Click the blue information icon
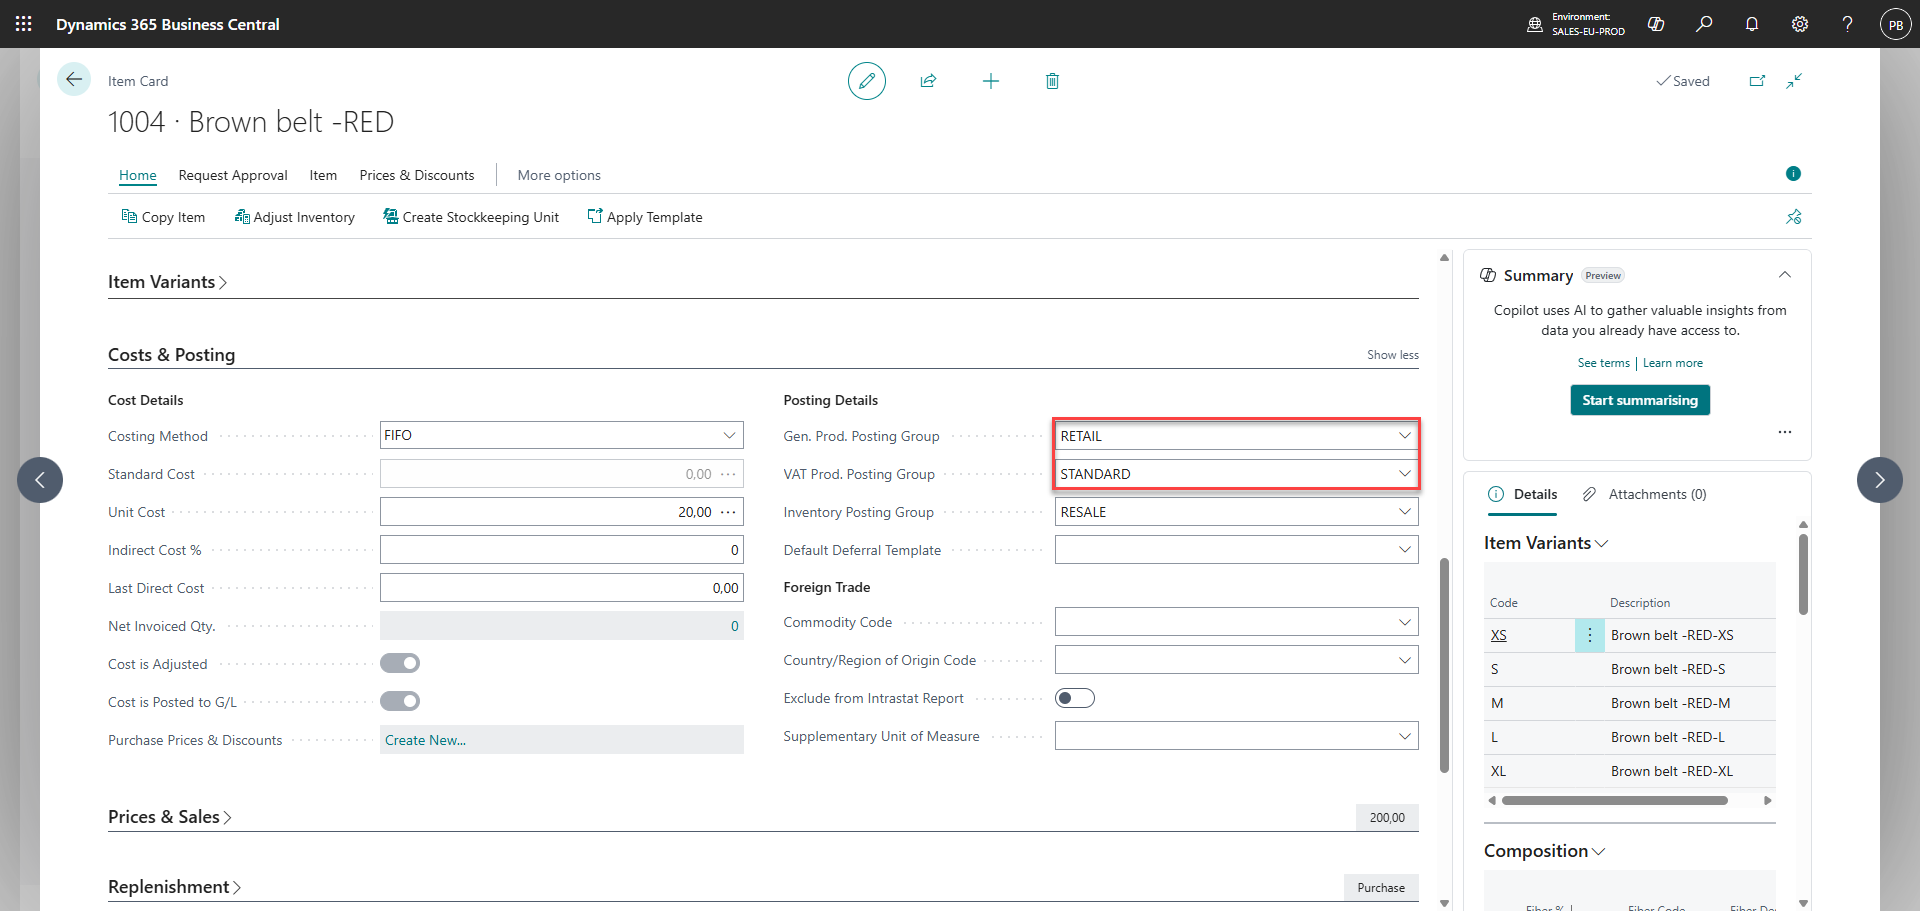 [1793, 174]
